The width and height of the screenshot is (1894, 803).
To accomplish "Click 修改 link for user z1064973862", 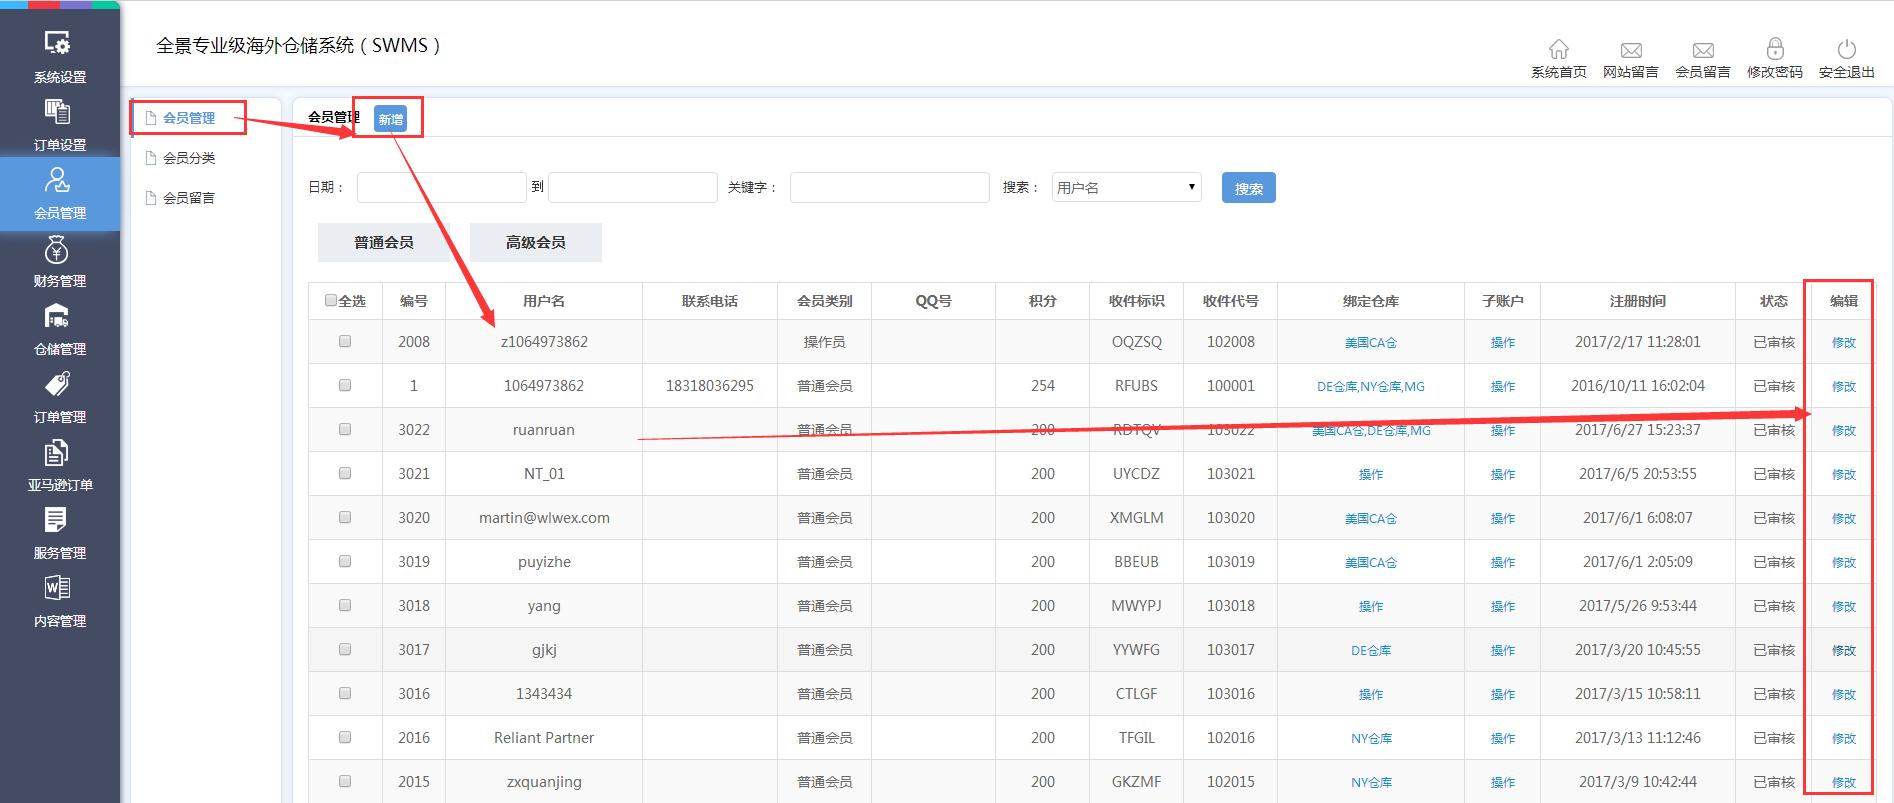I will coord(1843,342).
